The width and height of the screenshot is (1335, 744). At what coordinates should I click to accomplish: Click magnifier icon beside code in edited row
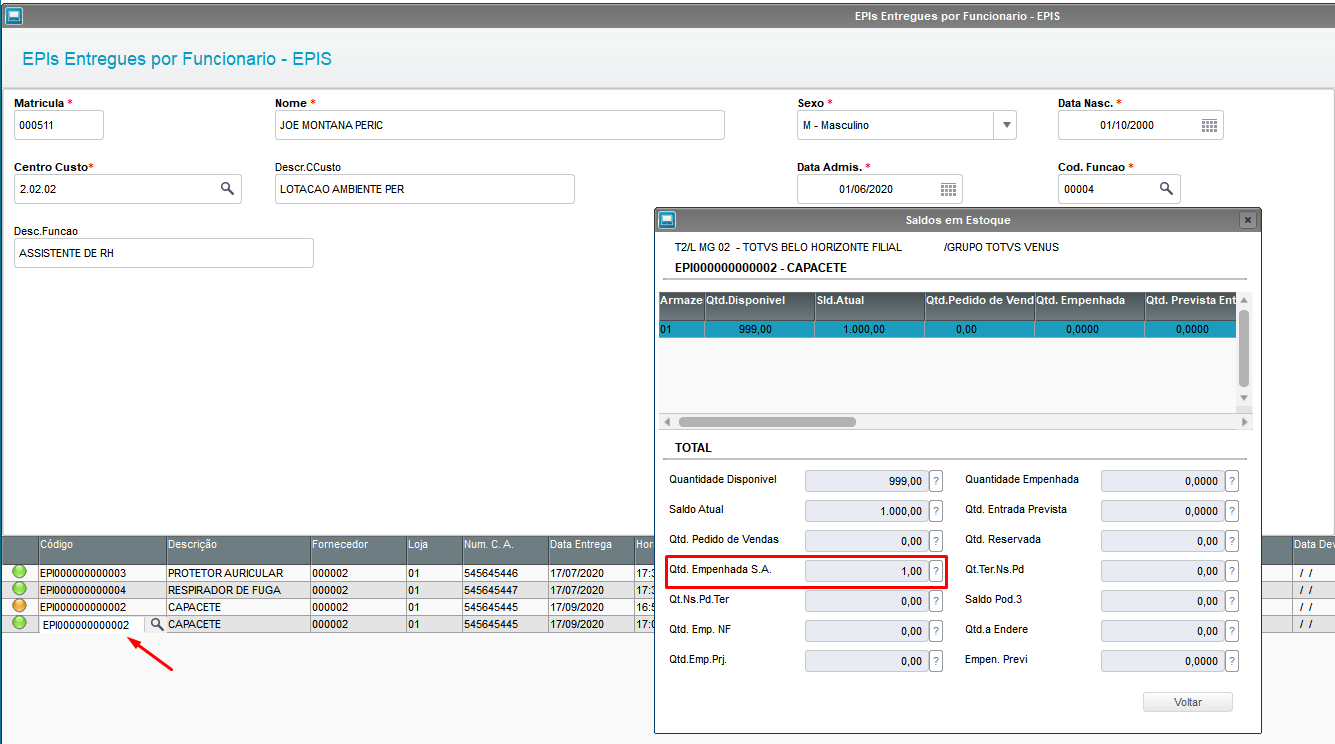point(157,624)
